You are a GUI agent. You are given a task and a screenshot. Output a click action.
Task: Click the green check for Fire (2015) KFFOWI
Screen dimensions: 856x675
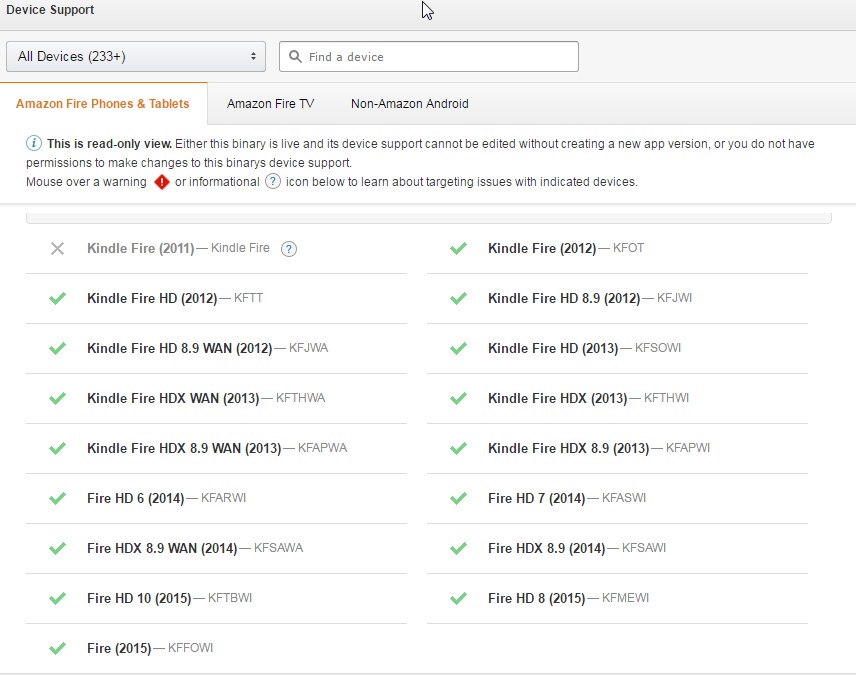point(57,648)
